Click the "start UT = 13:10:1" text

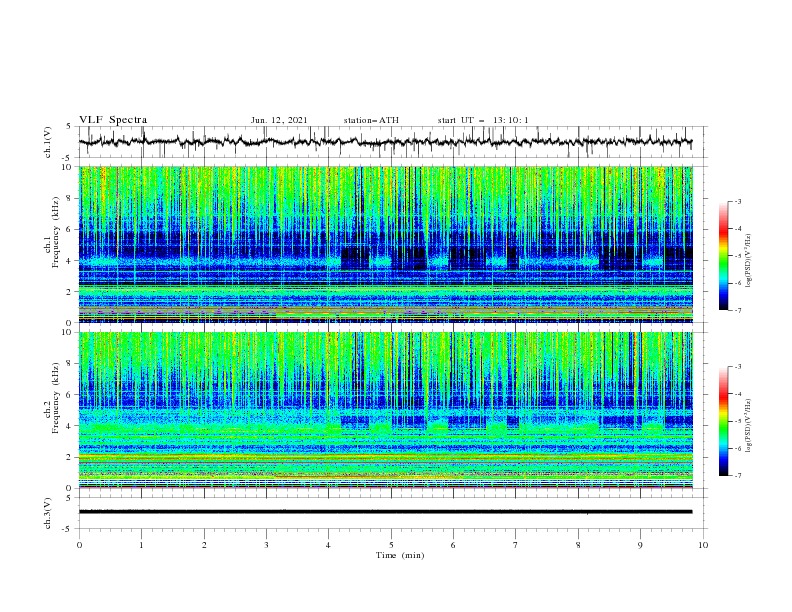(483, 120)
